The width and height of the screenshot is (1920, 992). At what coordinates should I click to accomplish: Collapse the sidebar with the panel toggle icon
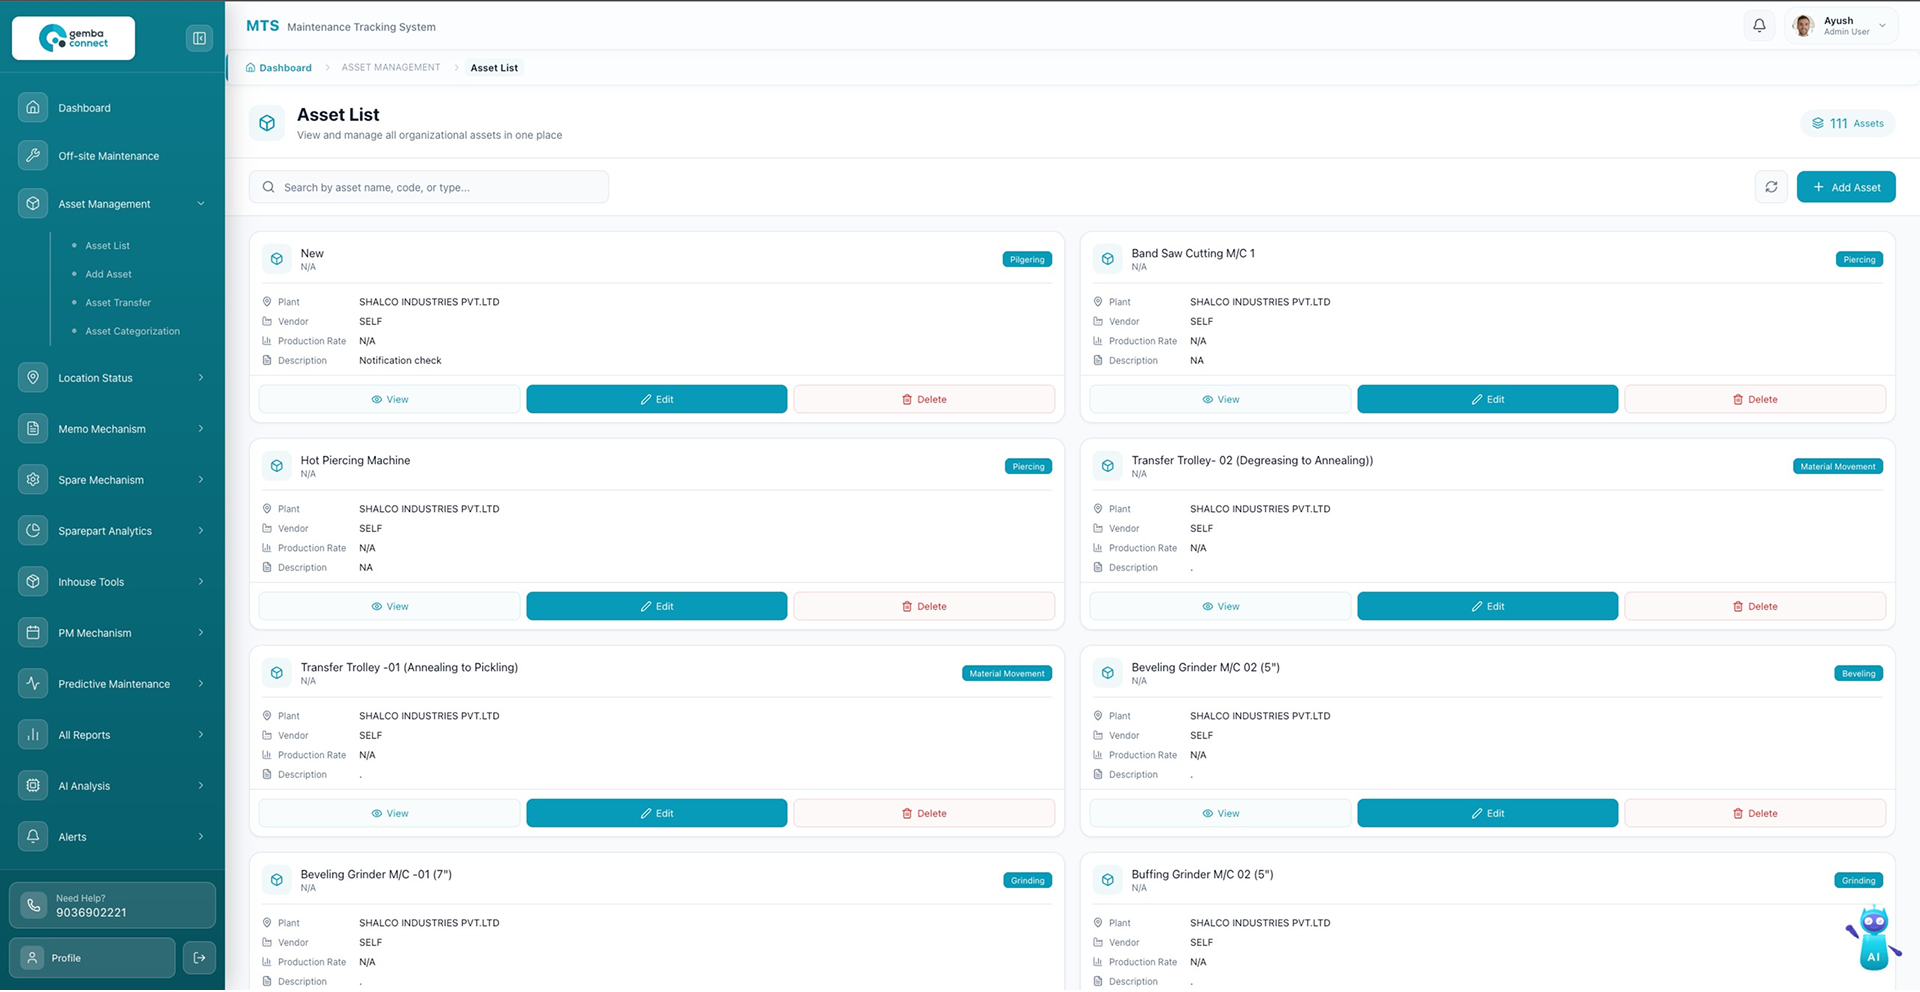coord(199,39)
